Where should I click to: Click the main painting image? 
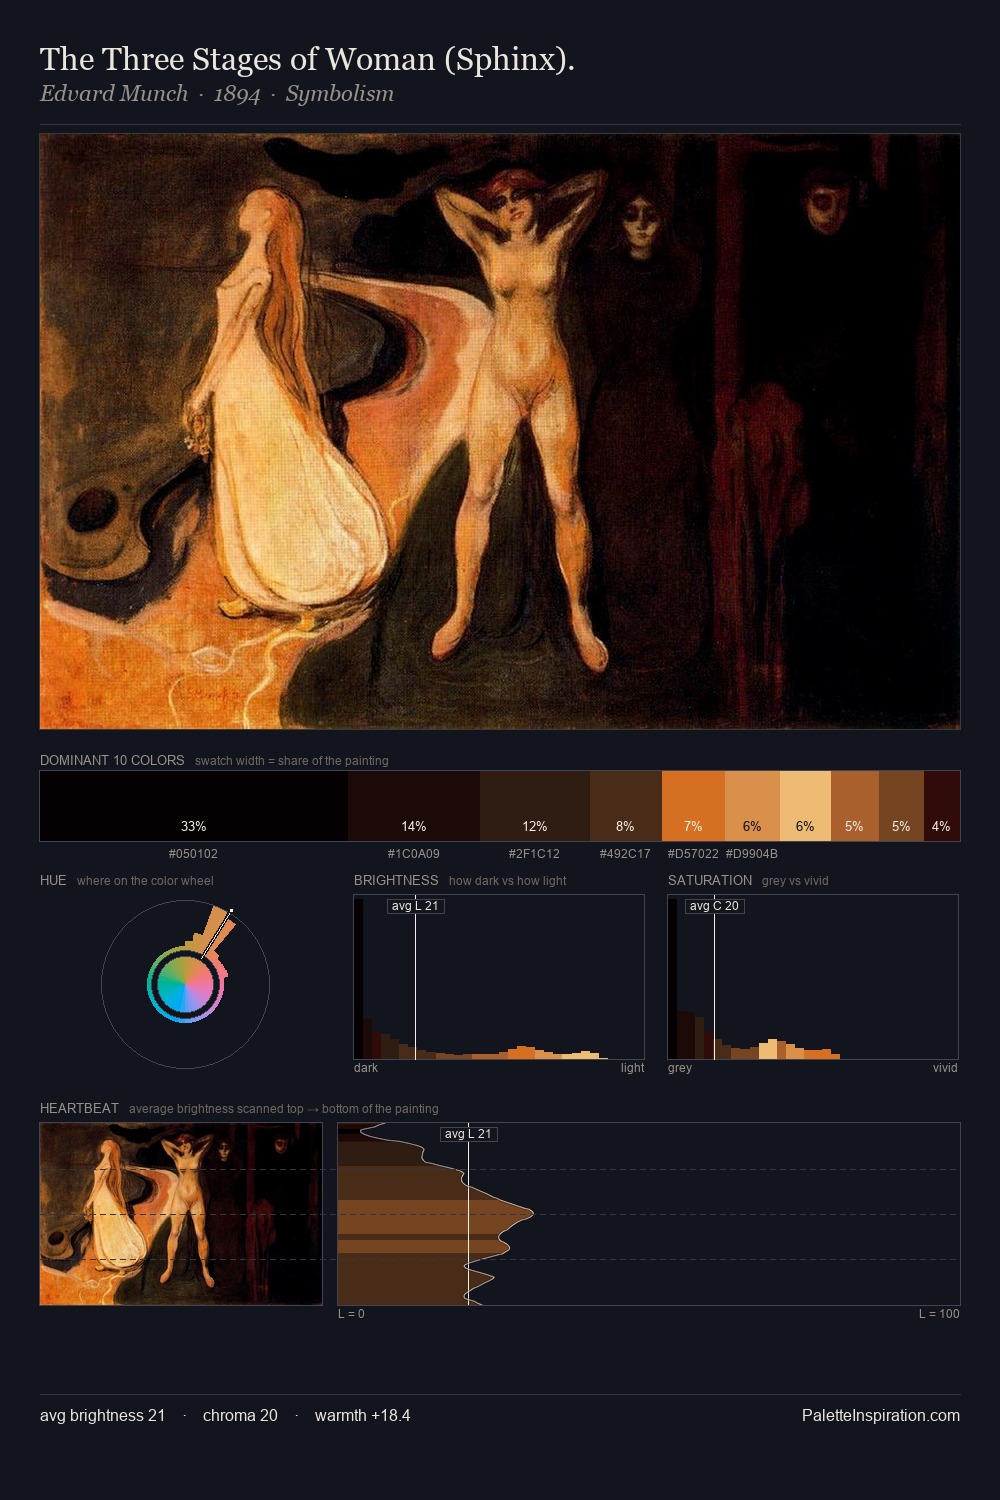(x=500, y=431)
